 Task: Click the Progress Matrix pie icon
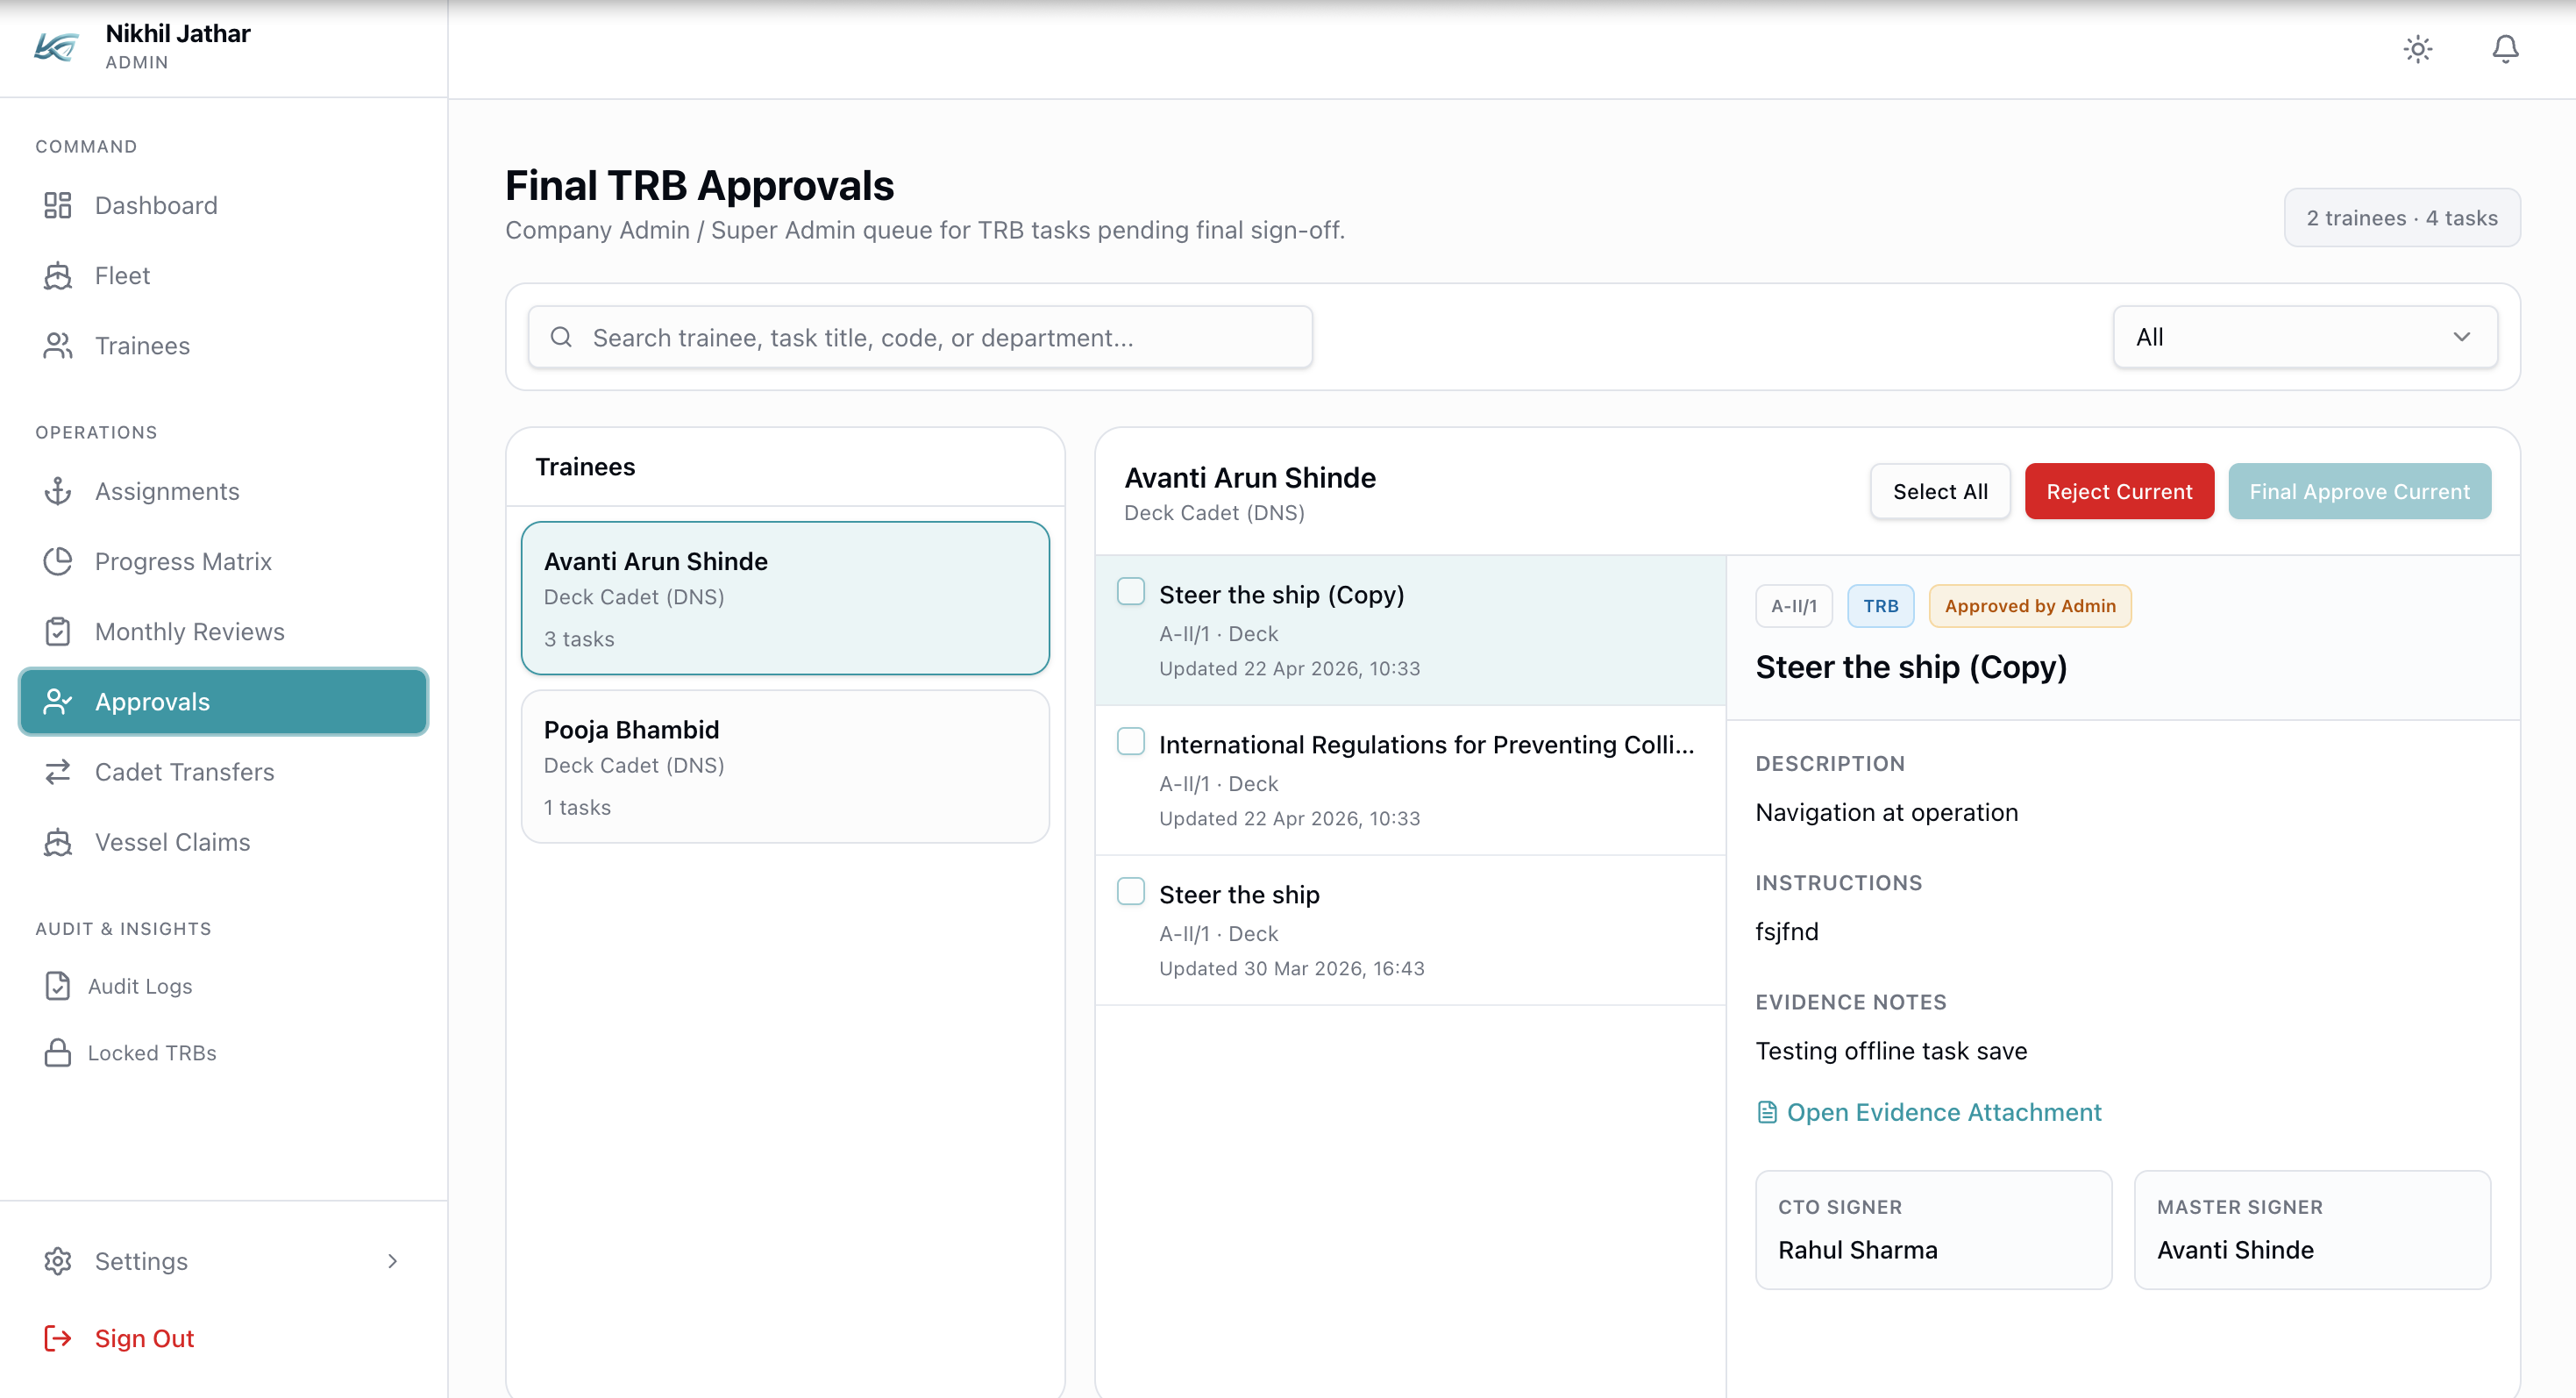coord(58,561)
